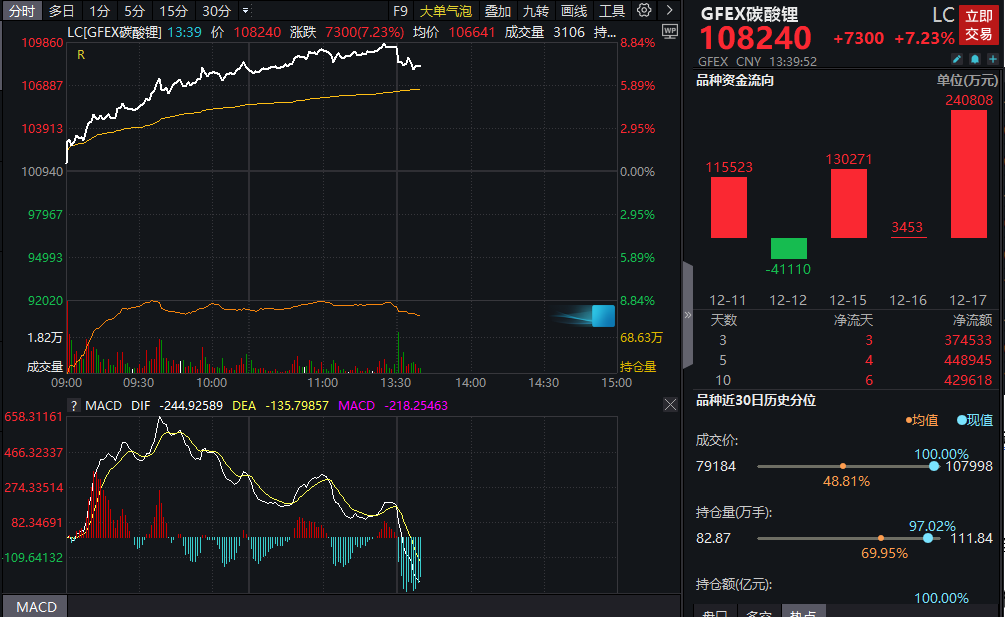
Task: Click the yellow R marker on the chart
Action: pos(81,55)
